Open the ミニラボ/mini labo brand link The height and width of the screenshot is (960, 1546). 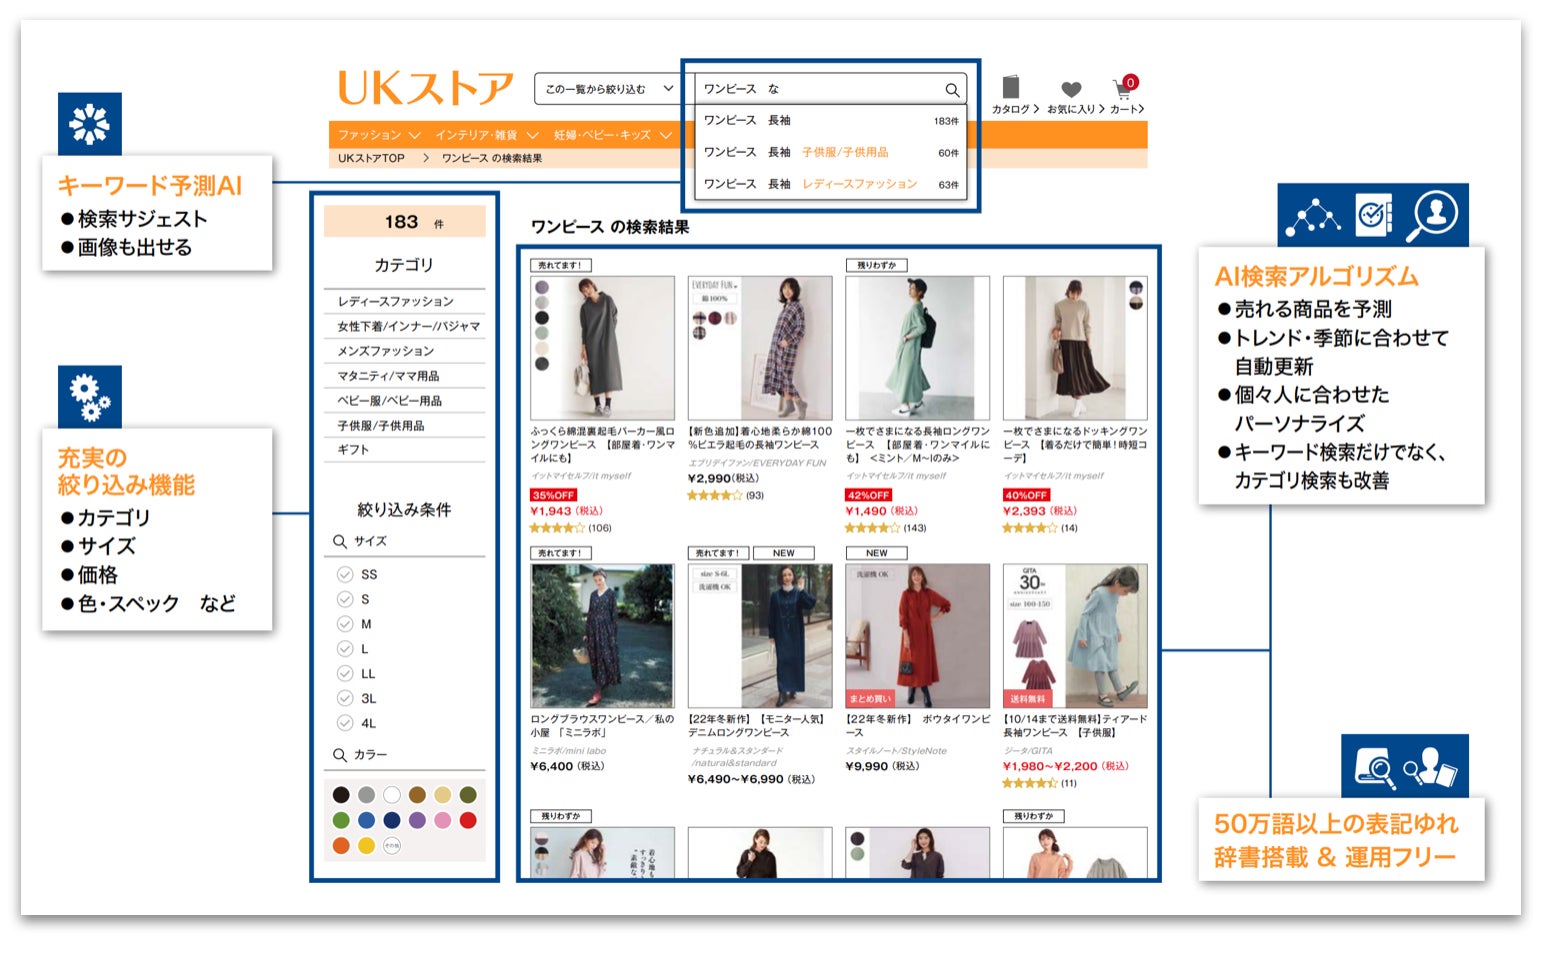point(568,750)
